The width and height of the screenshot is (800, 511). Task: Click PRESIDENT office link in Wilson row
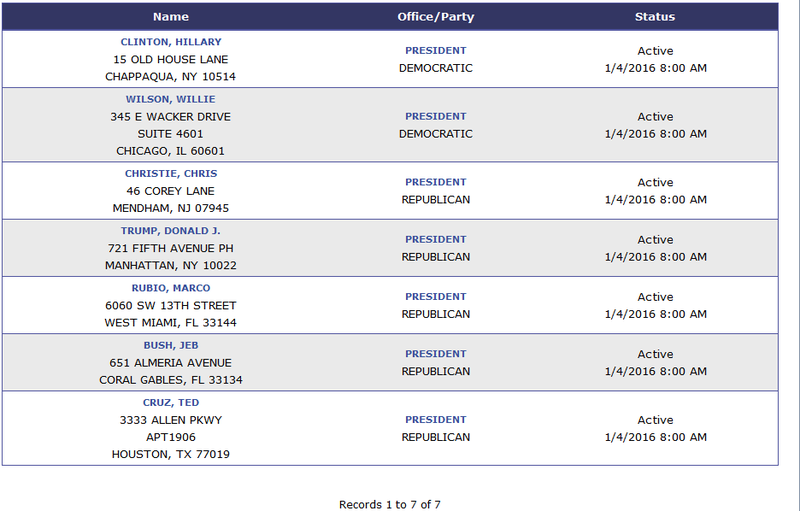click(435, 116)
